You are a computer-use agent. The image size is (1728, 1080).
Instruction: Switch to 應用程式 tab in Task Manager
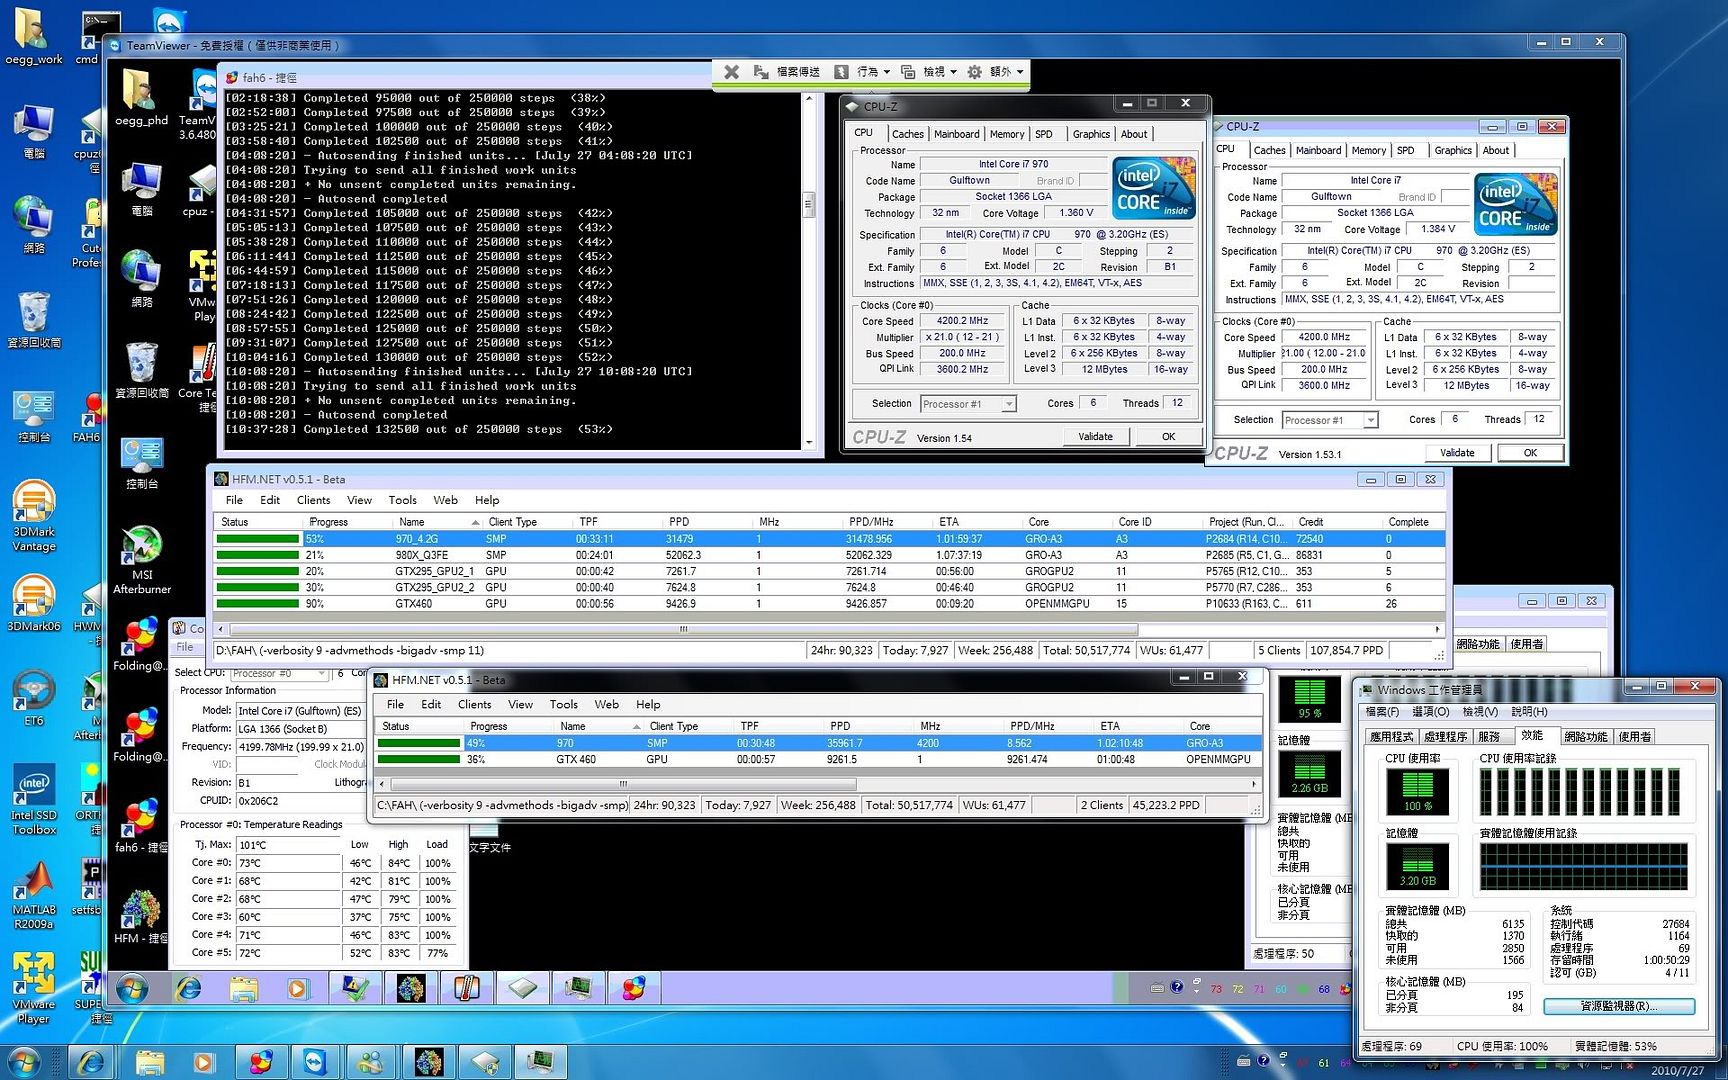coord(1391,736)
